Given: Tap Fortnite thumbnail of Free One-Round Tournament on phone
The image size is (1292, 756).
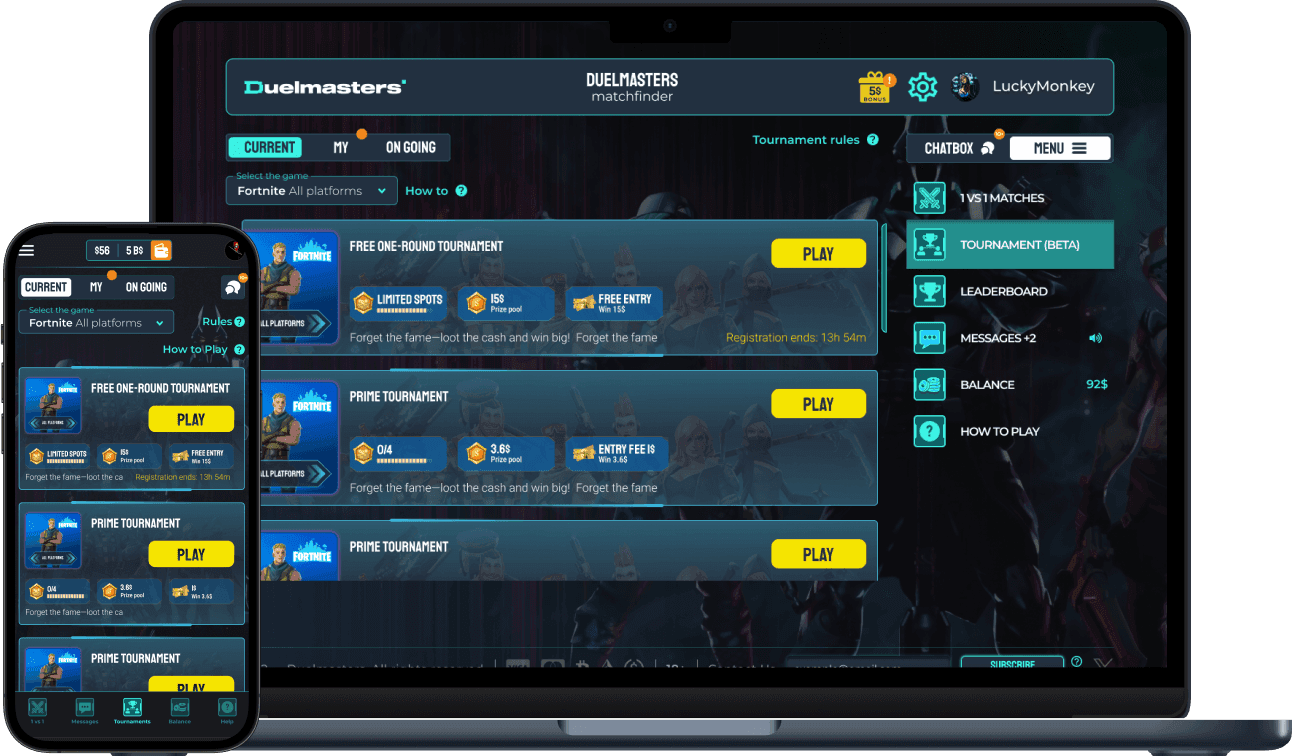Looking at the screenshot, I should pos(53,407).
